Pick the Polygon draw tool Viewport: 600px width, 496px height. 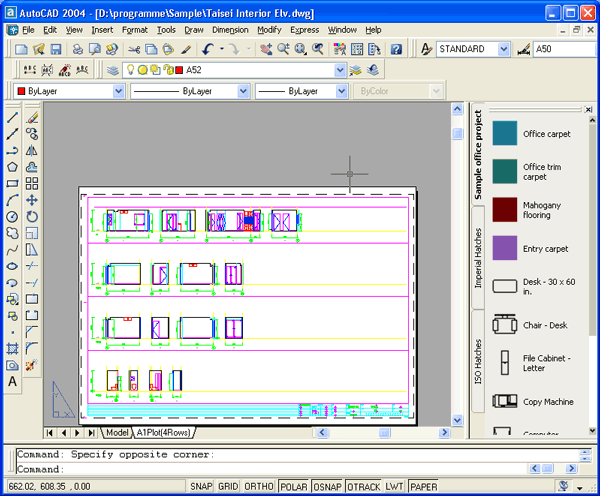tap(12, 167)
